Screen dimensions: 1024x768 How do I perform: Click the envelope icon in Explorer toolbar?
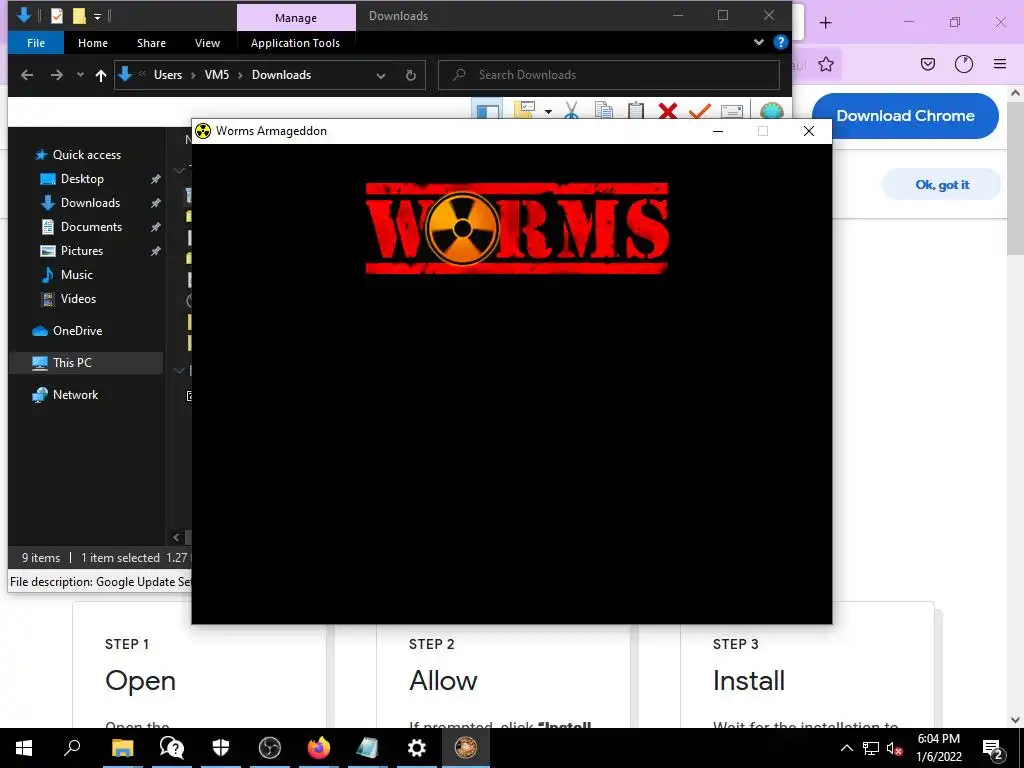click(x=731, y=110)
